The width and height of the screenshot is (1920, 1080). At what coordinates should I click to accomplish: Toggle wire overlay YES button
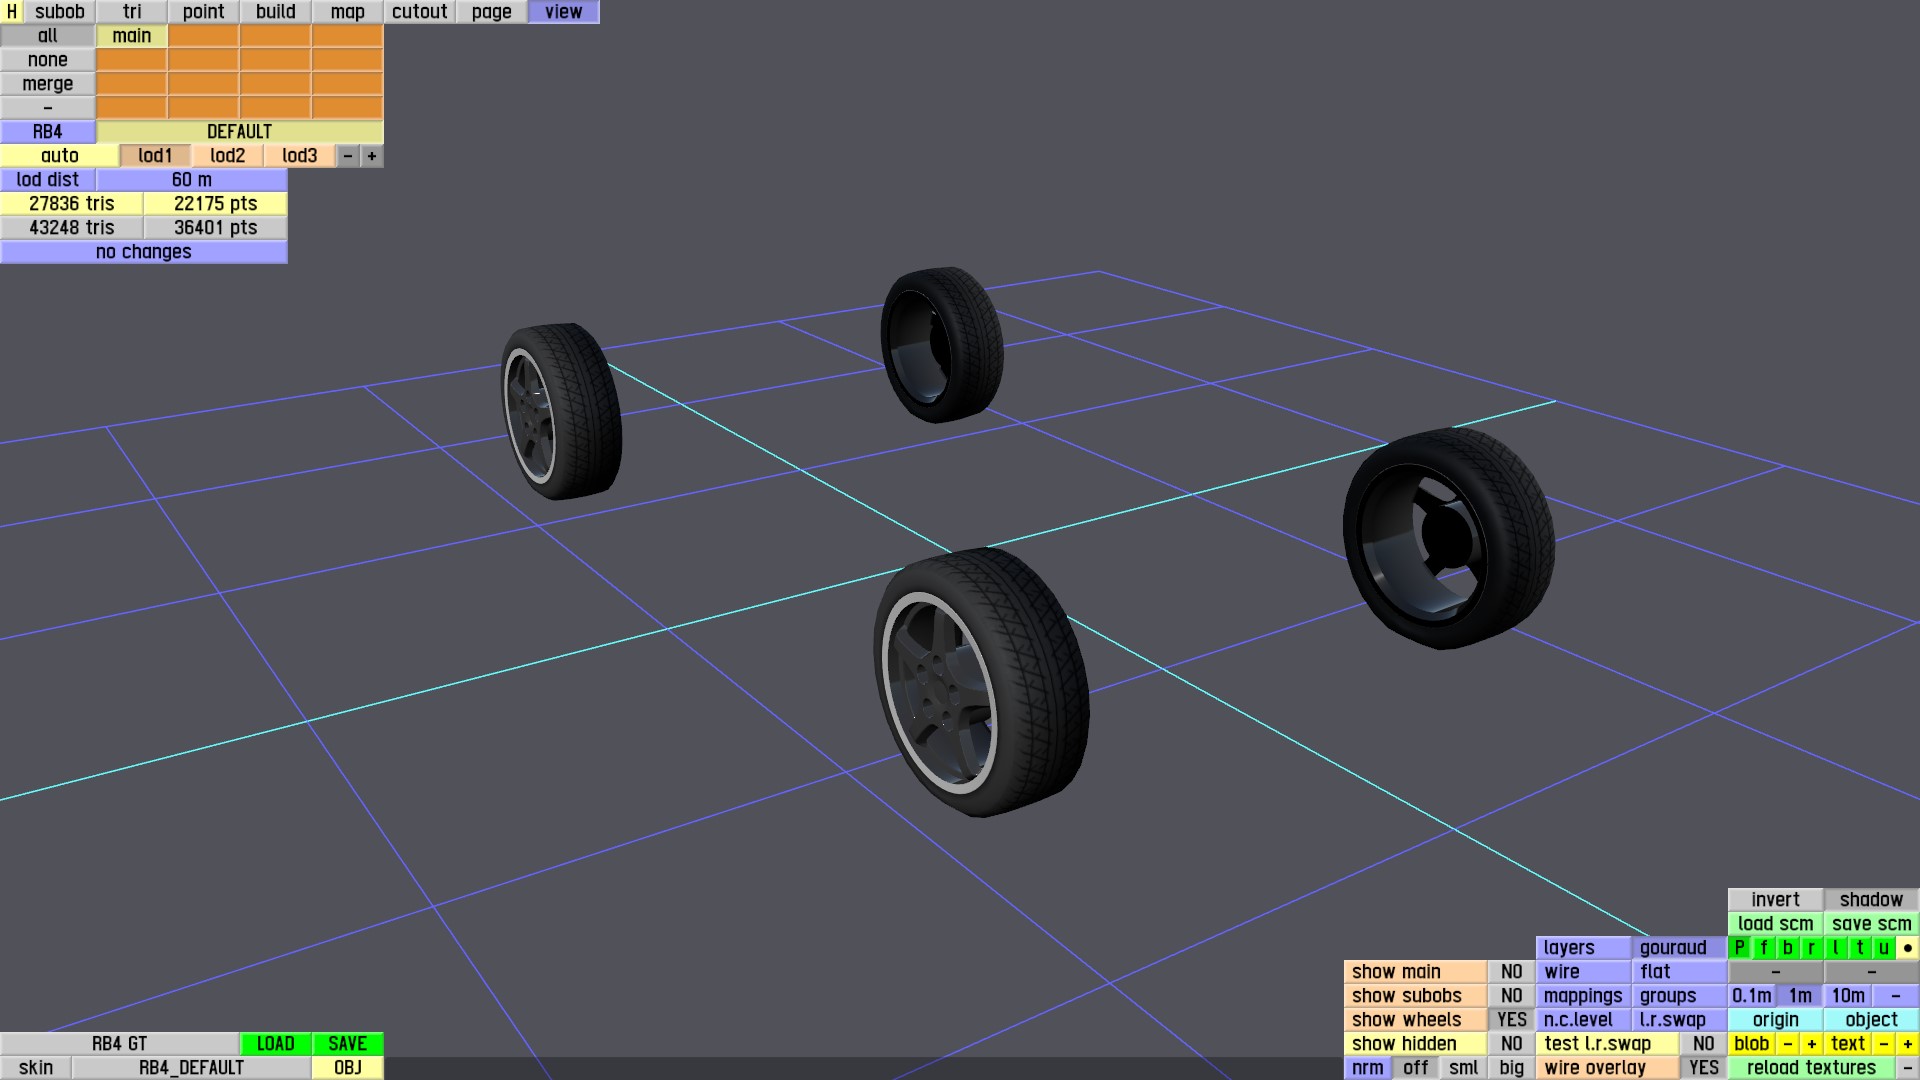pyautogui.click(x=1703, y=1068)
